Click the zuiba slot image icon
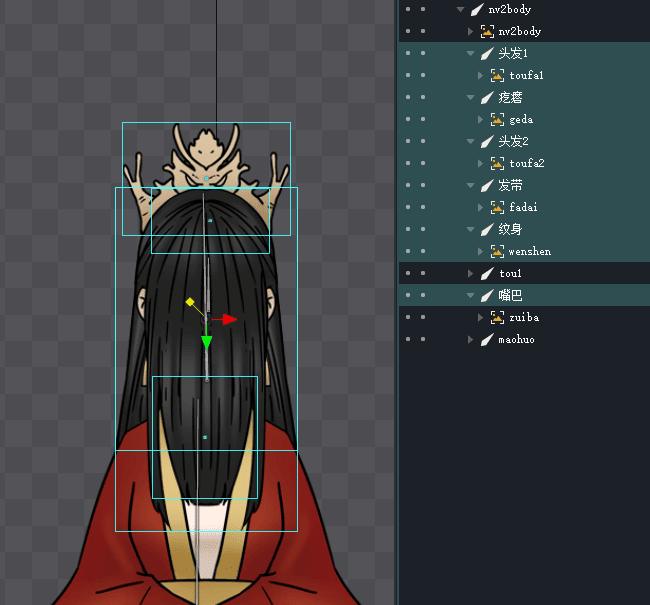Screen dimensions: 650x605 [497, 318]
